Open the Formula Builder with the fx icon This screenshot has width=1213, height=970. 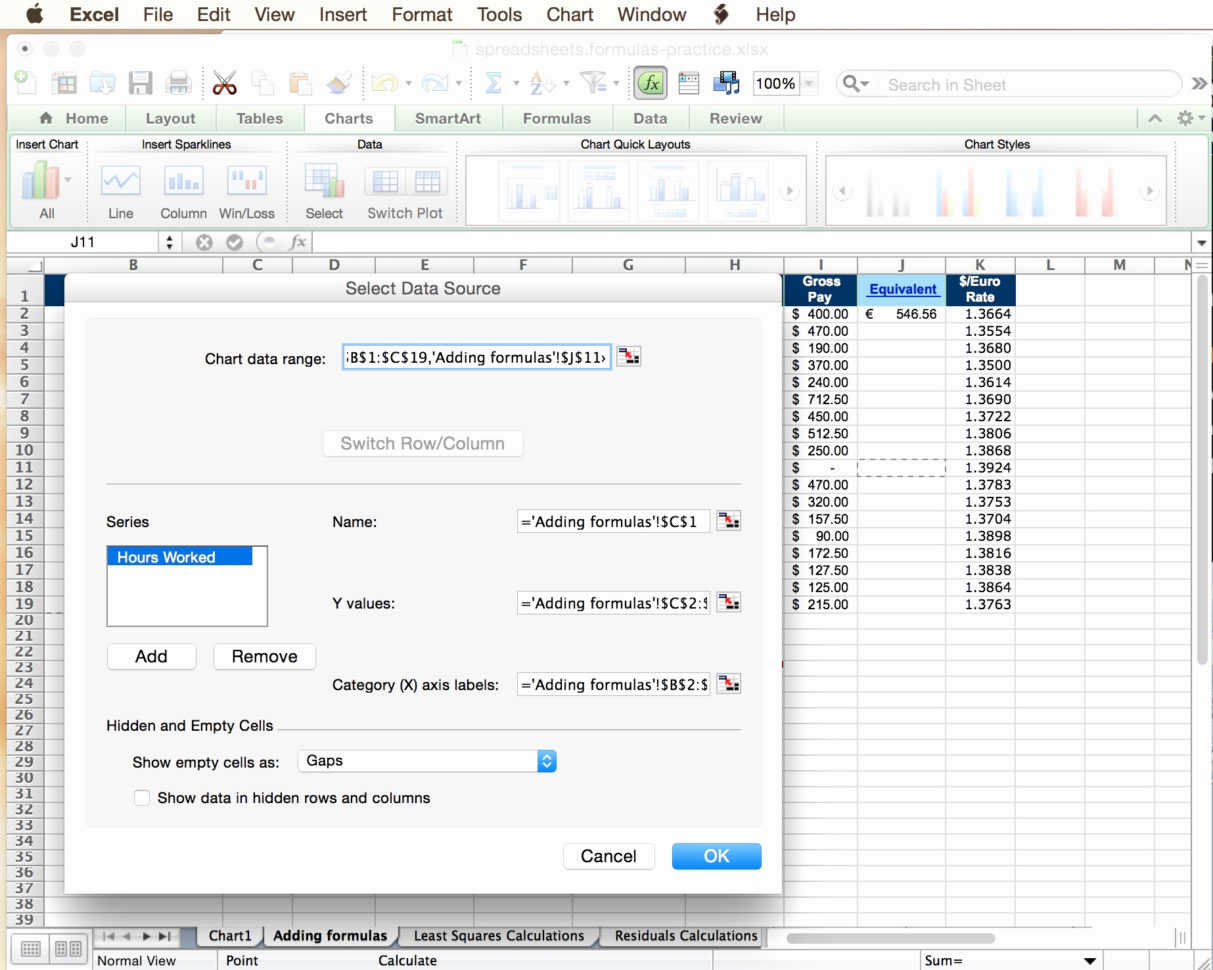pos(648,83)
